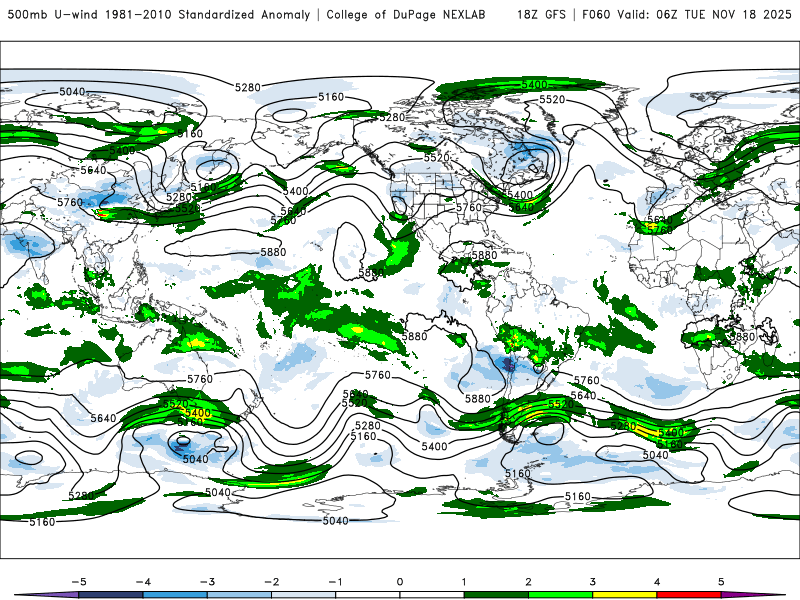Click the colorbar label '5'
Image resolution: width=800 pixels, height=600 pixels.
pos(721,582)
